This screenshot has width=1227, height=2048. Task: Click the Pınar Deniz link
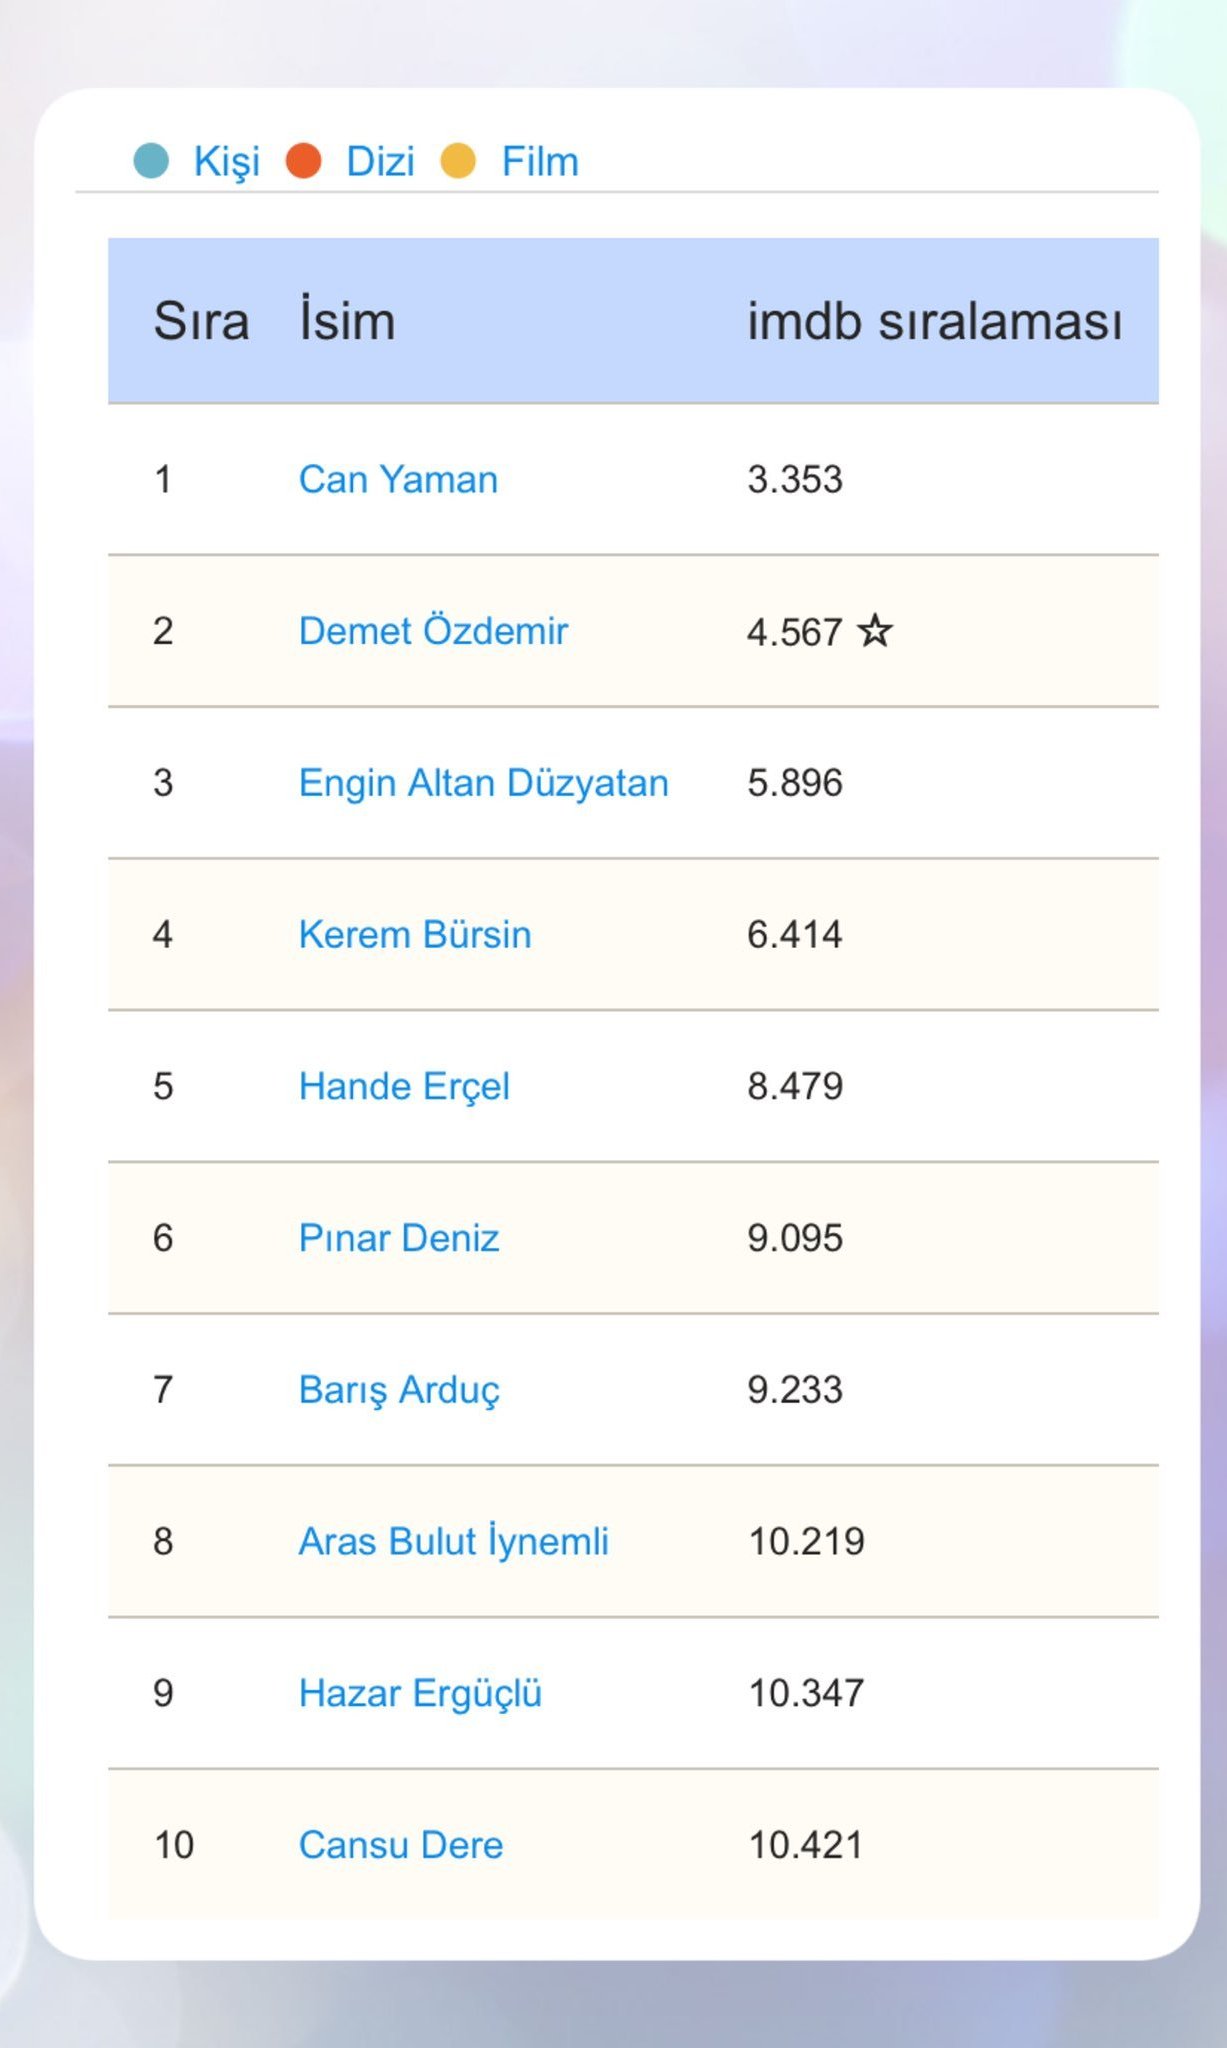(x=398, y=1239)
